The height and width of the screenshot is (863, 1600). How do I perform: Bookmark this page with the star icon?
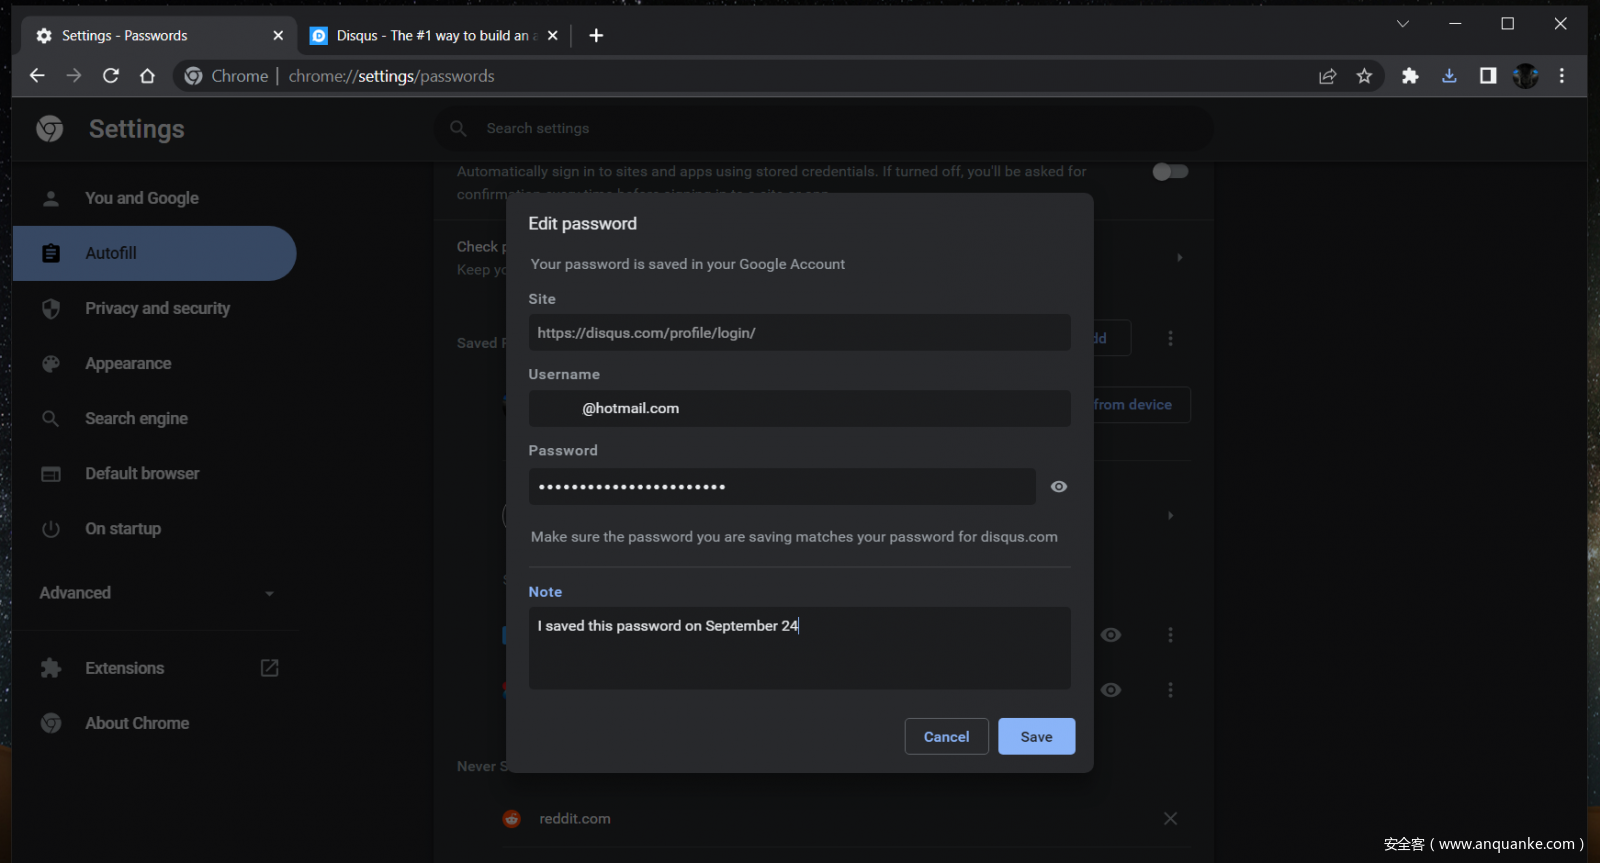(1364, 76)
